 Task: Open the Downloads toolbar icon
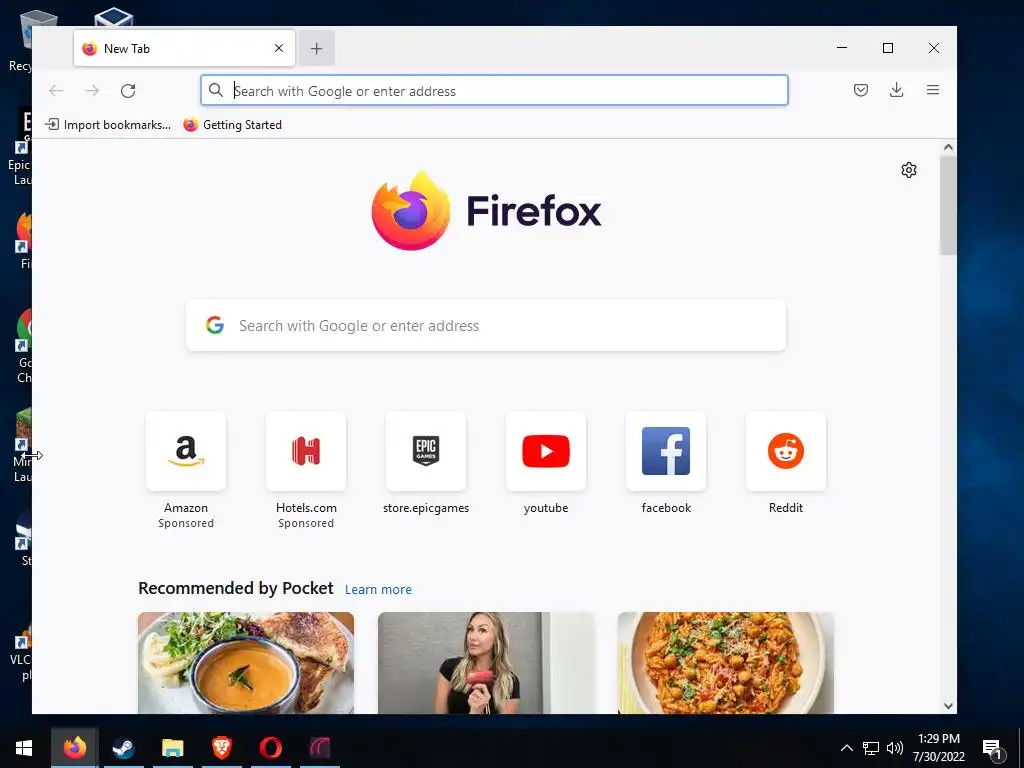pos(897,90)
